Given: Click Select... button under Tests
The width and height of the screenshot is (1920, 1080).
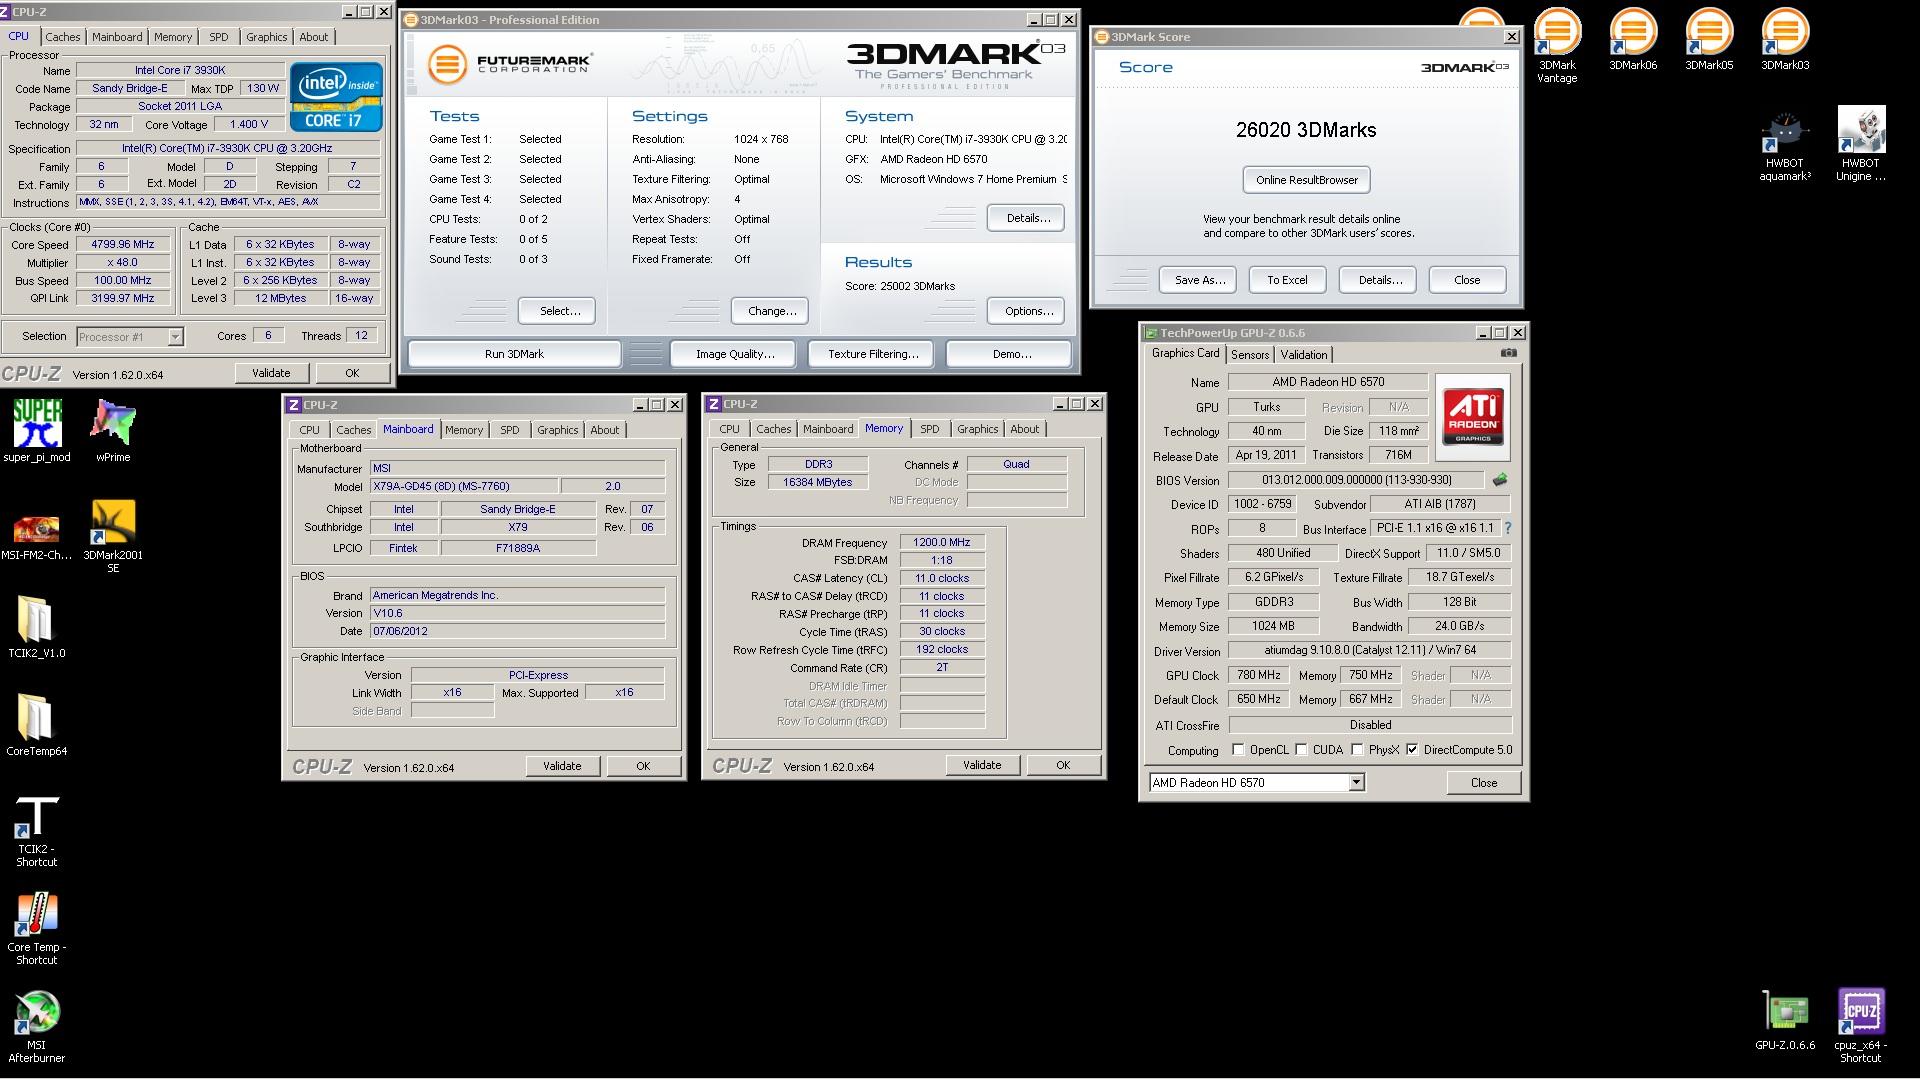Looking at the screenshot, I should point(559,311).
